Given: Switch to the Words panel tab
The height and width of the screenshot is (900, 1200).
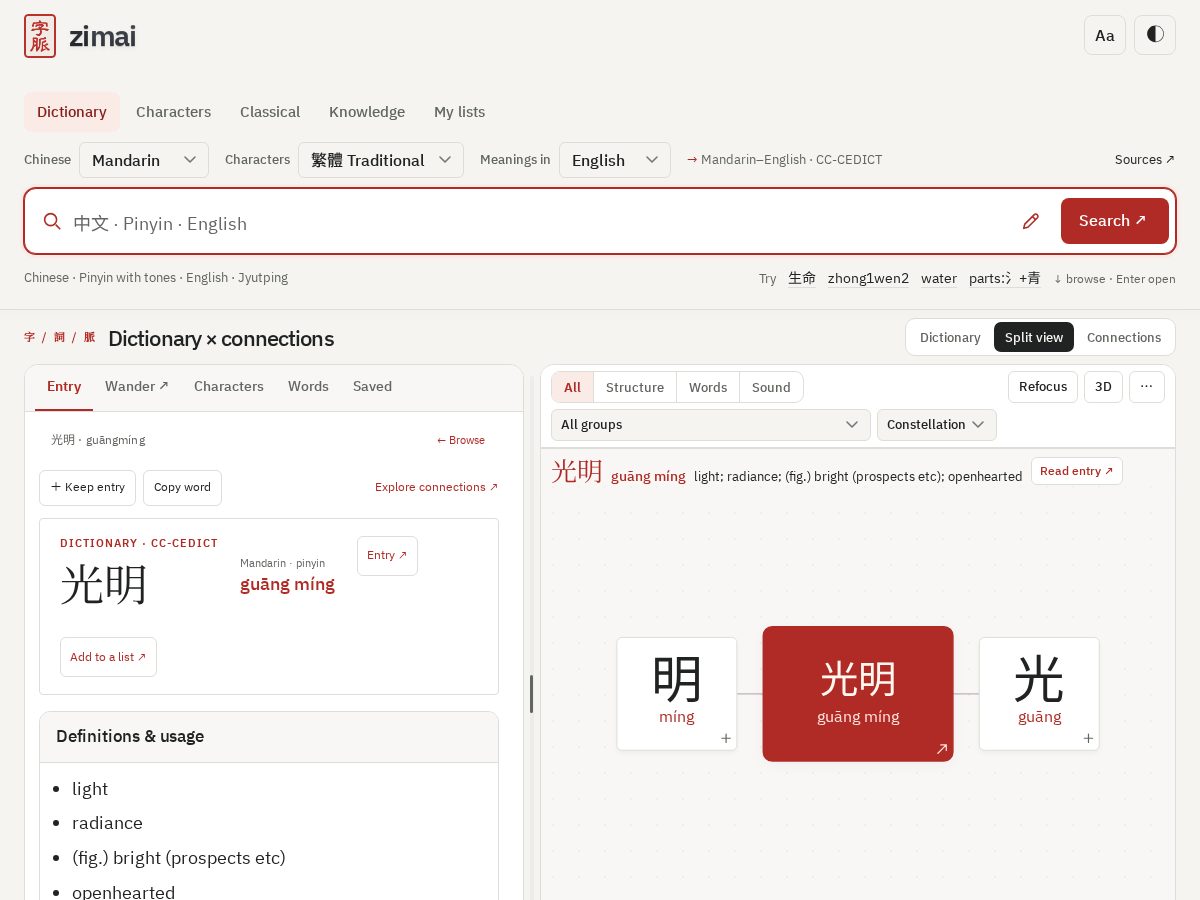Looking at the screenshot, I should 308,387.
